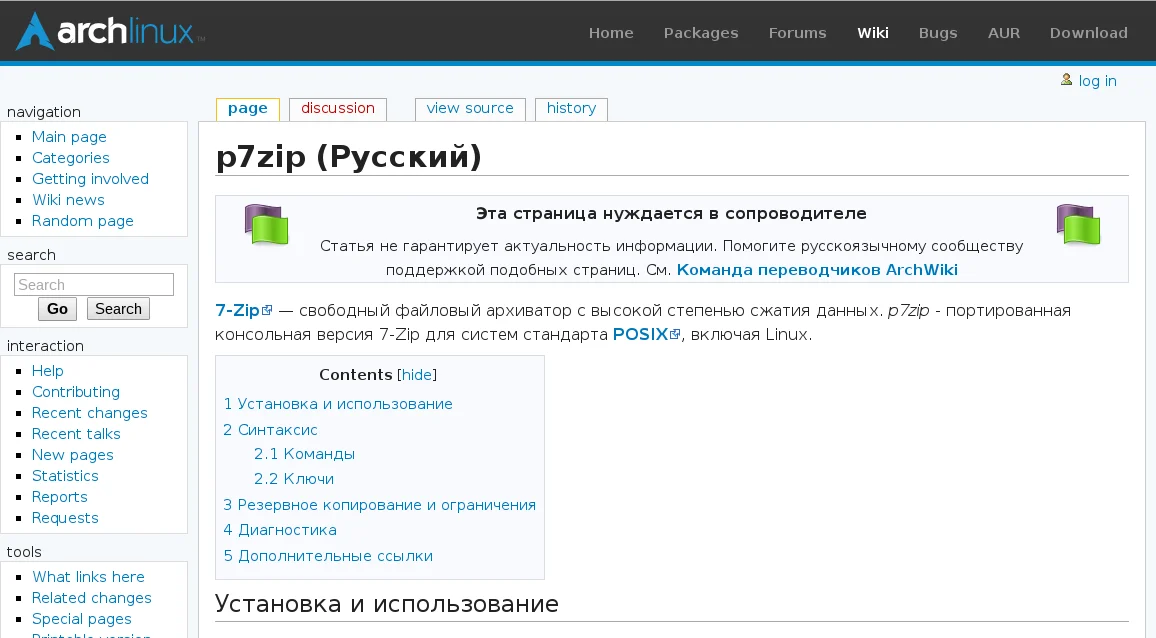Click the left green flag icon

click(x=266, y=224)
